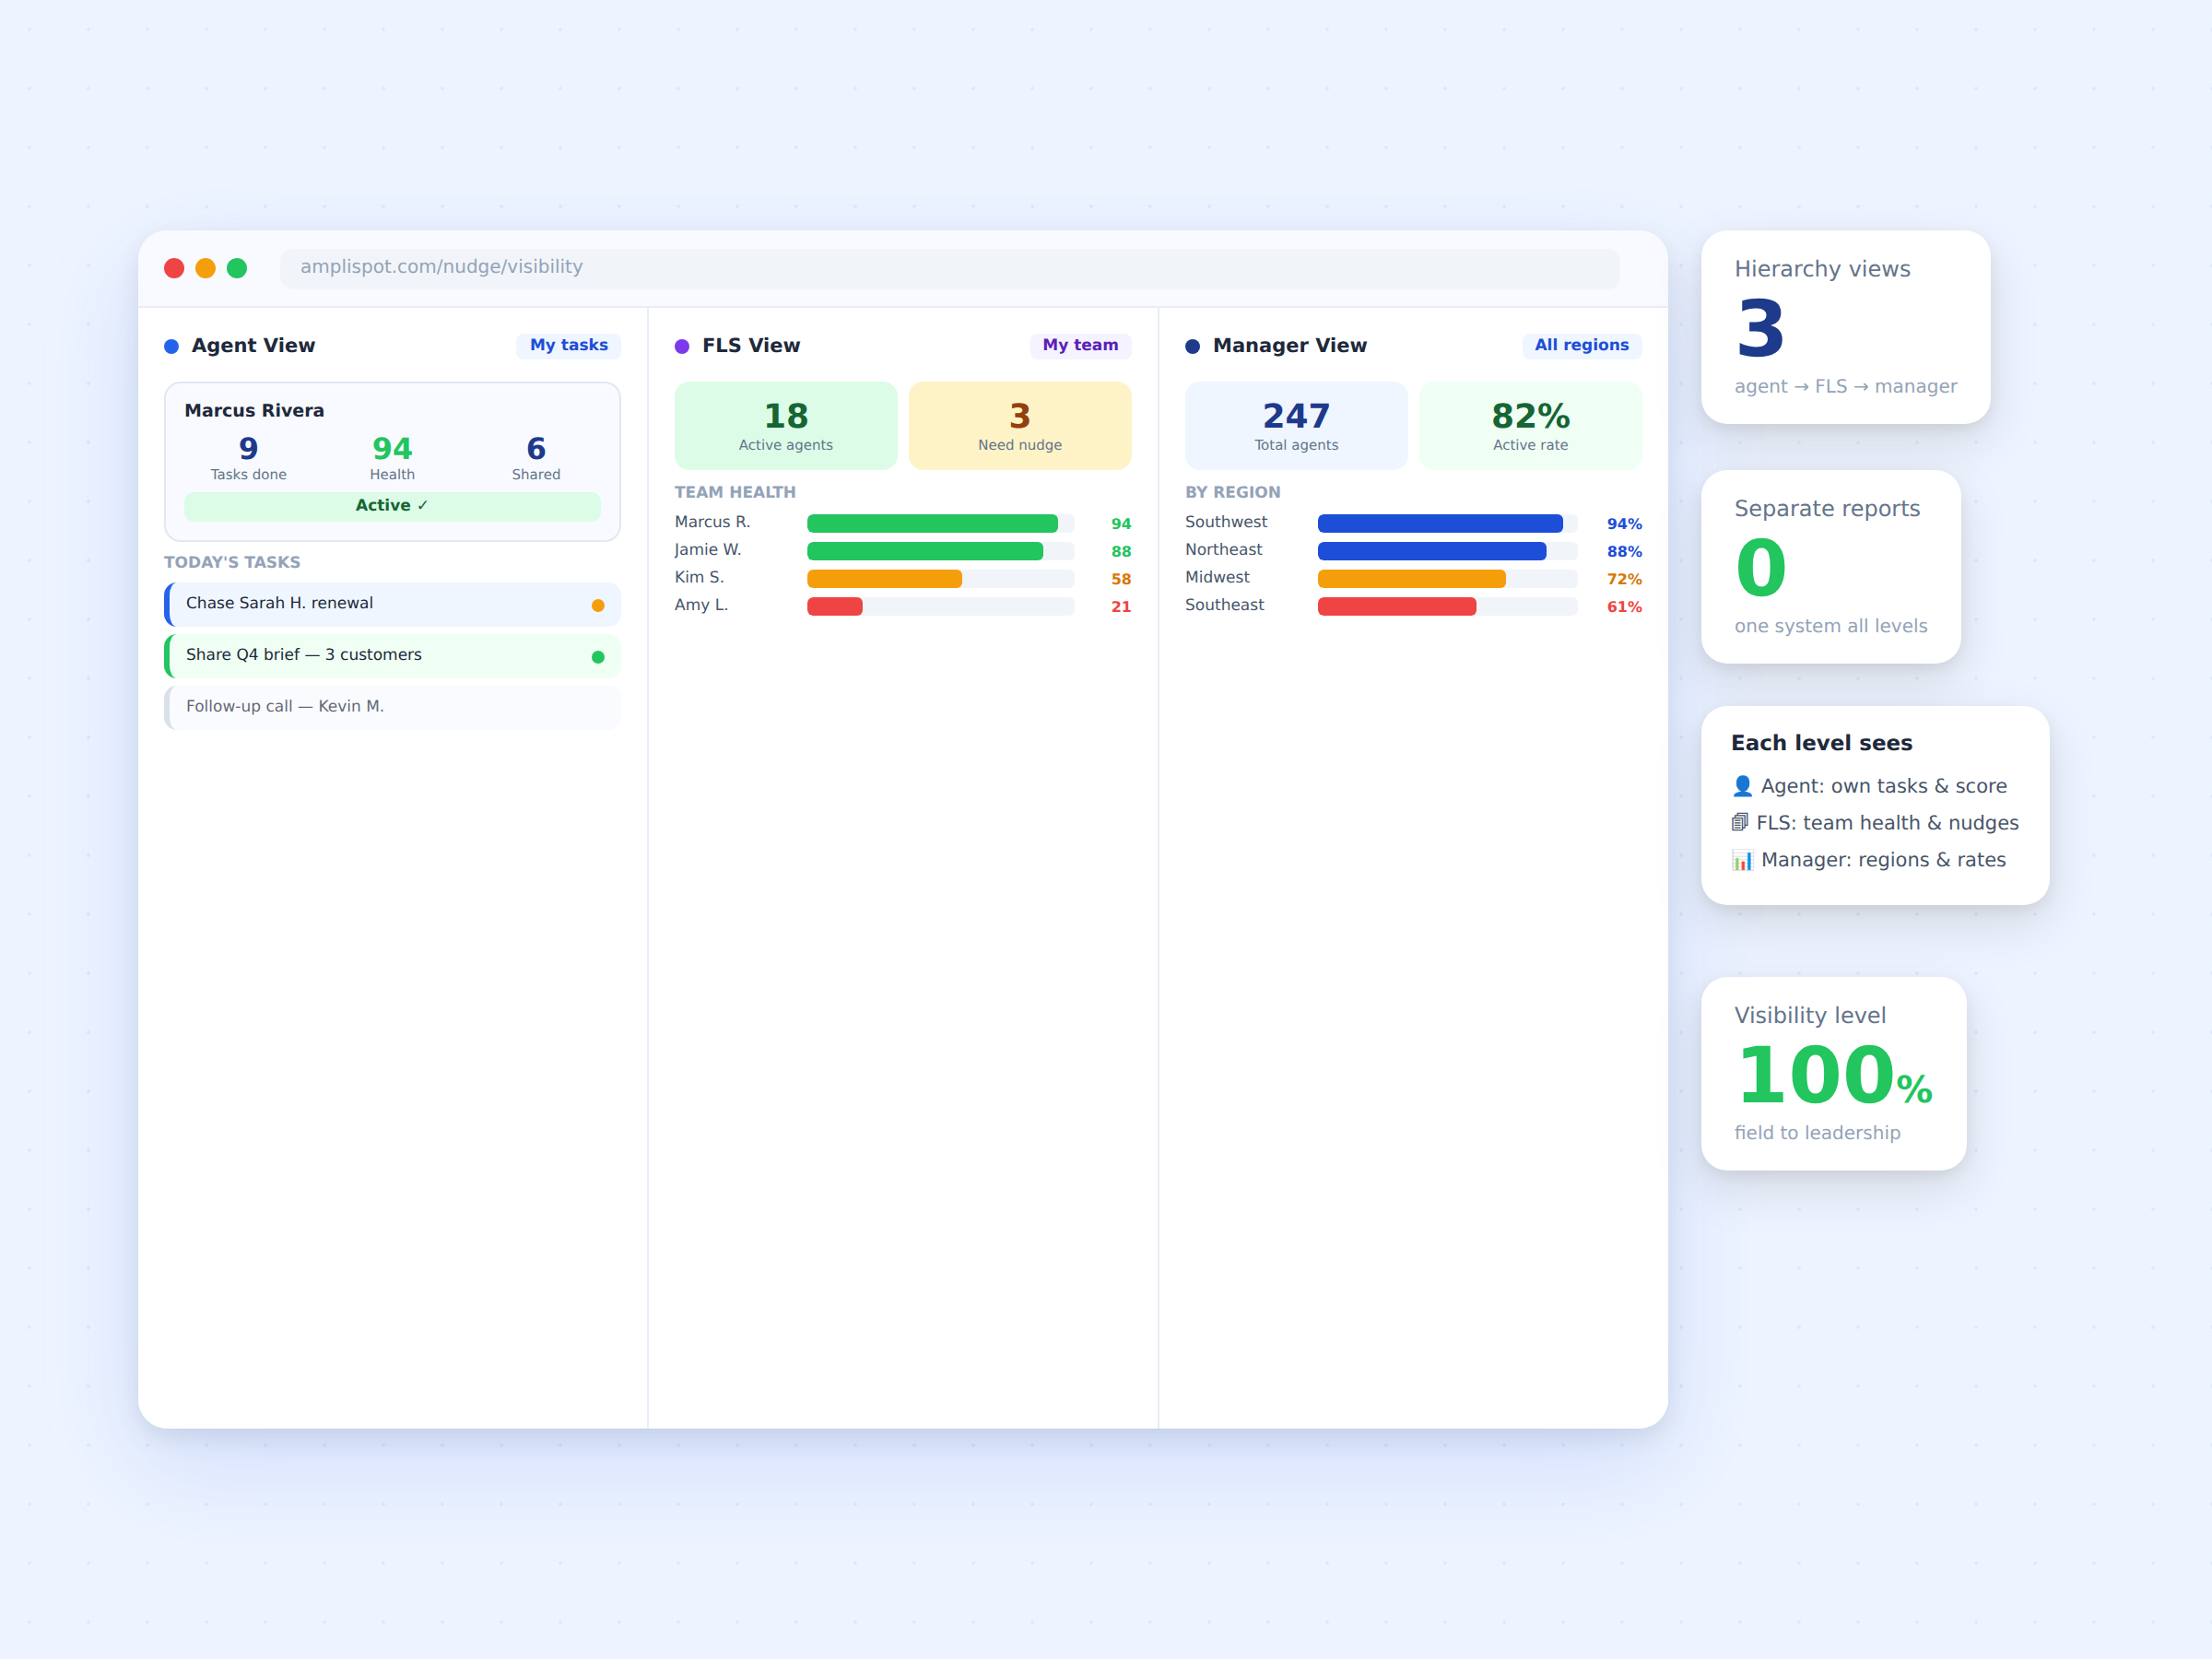The image size is (2212, 1659).
Task: Click the Each level sees heading
Action: point(1821,743)
